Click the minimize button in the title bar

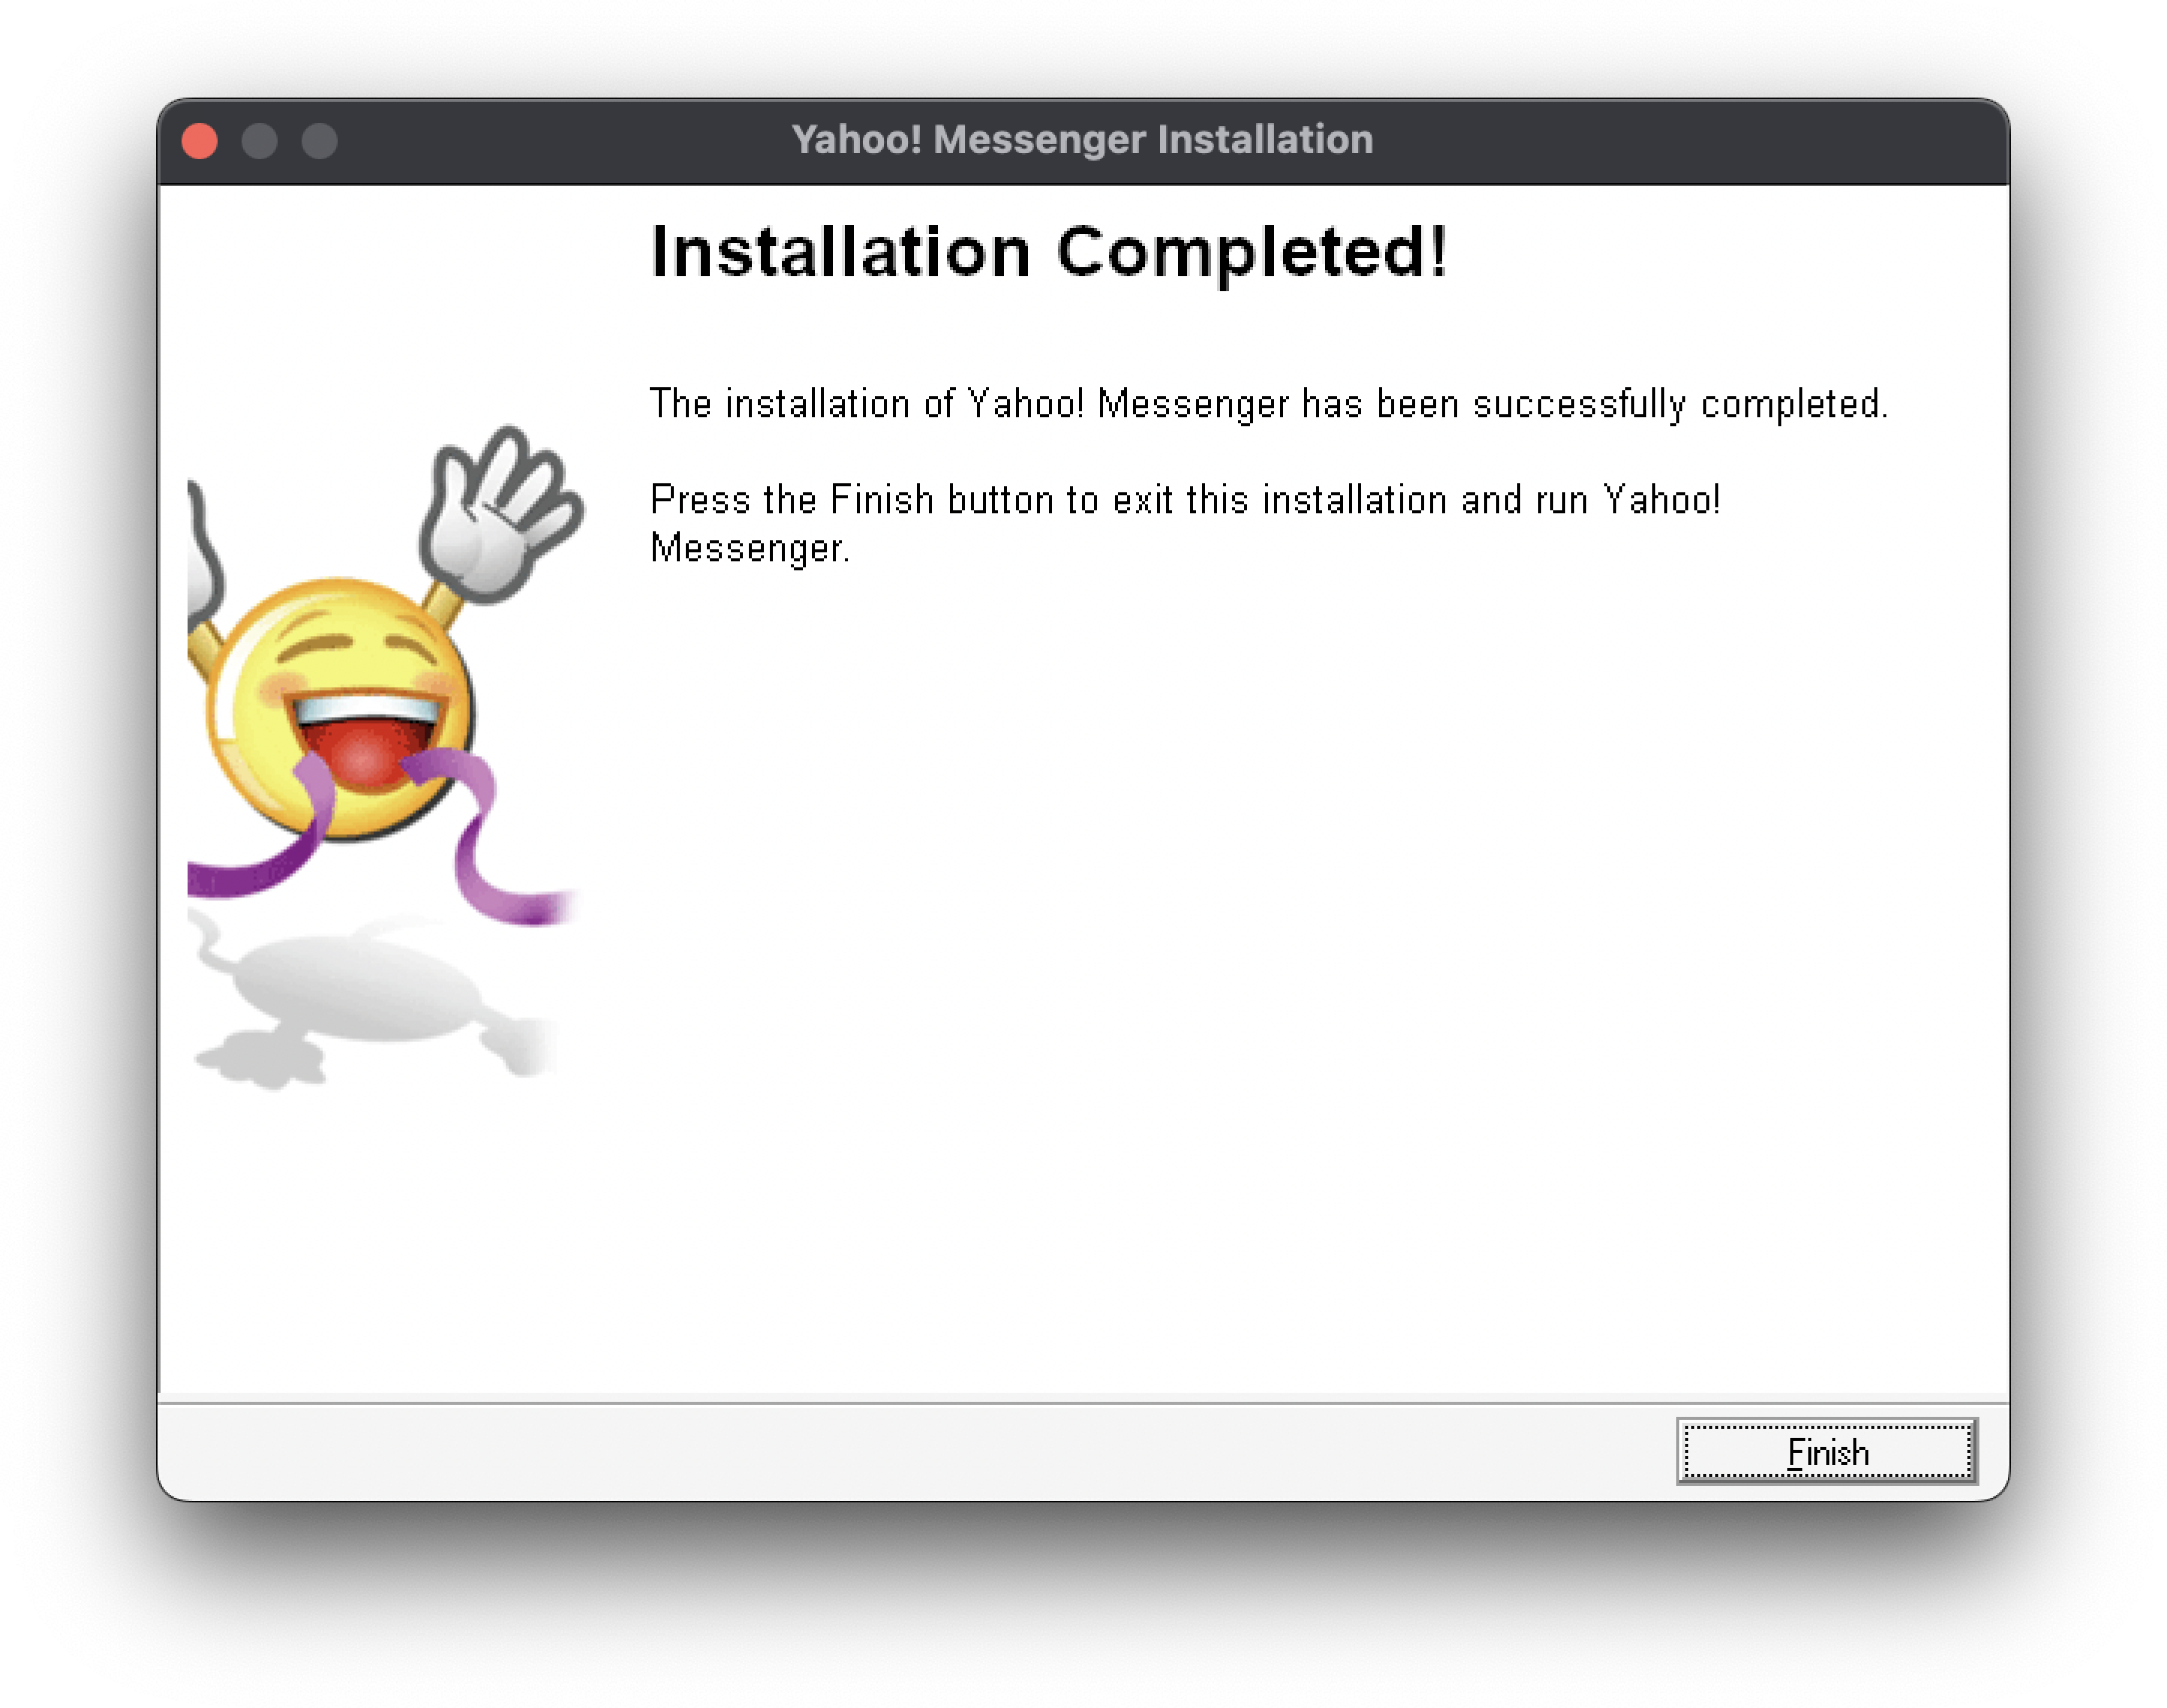[x=260, y=141]
